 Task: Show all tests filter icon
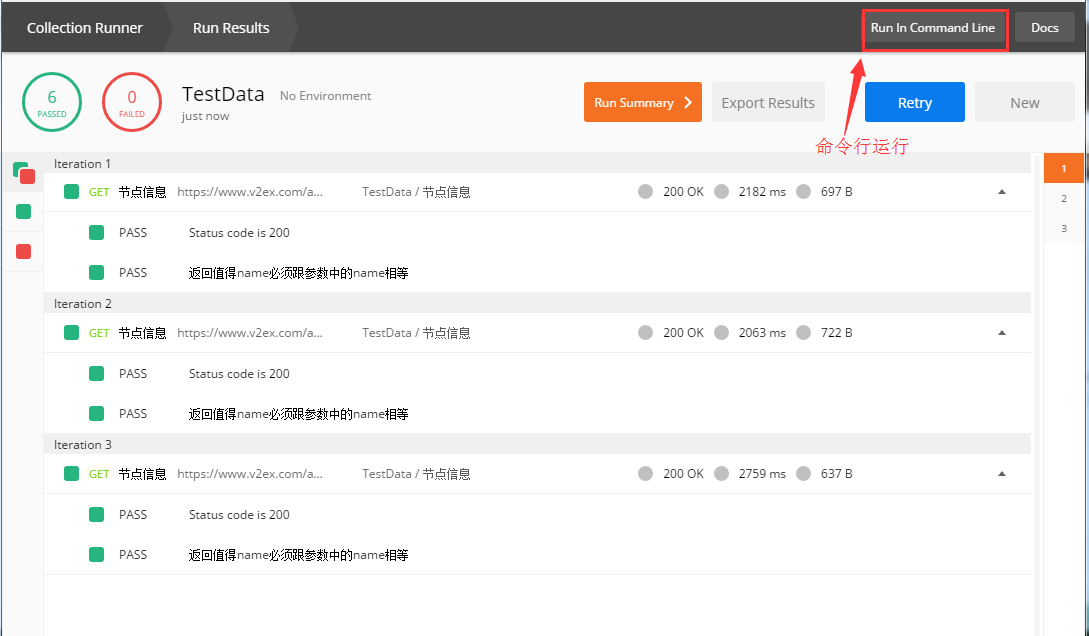pyautogui.click(x=24, y=172)
